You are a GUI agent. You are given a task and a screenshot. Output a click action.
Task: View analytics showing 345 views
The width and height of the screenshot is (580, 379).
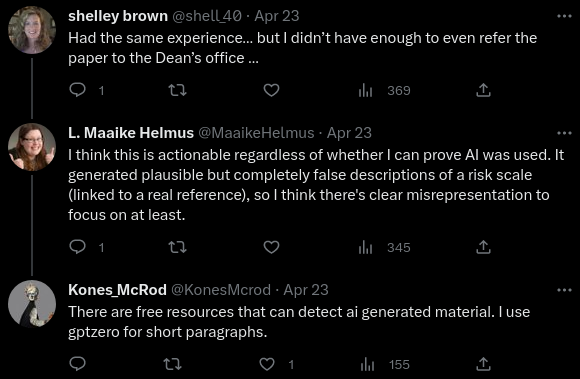[384, 247]
